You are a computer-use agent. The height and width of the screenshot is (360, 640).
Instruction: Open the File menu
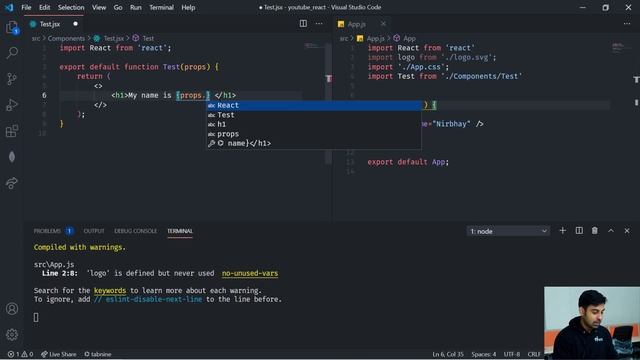point(26,7)
